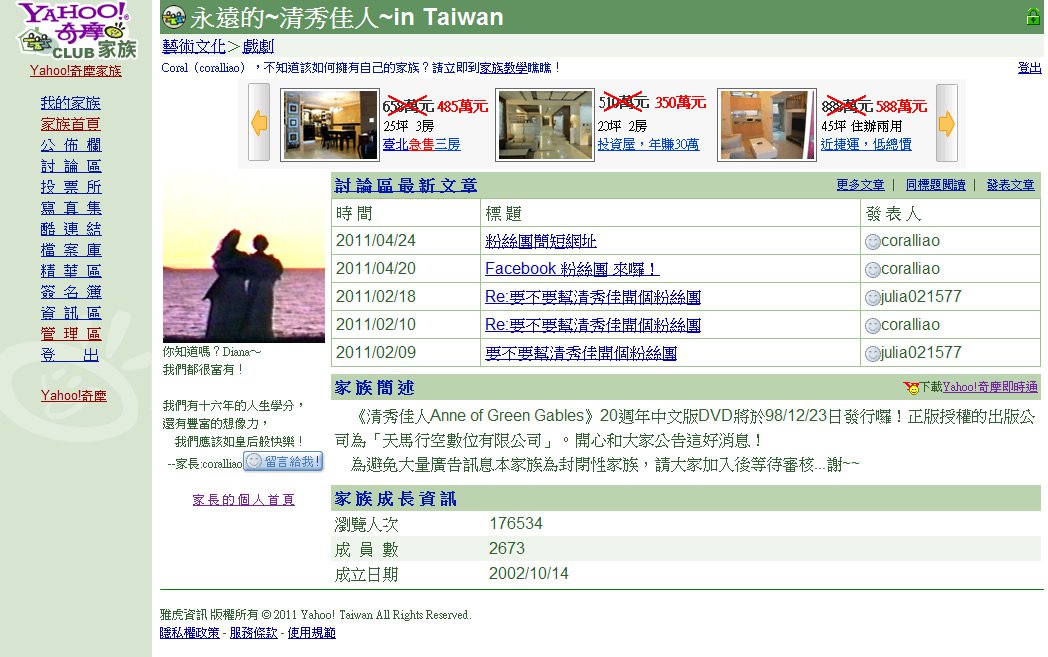The image size is (1048, 657).
Task: Click founding date 2002/10/14
Action: (x=529, y=573)
